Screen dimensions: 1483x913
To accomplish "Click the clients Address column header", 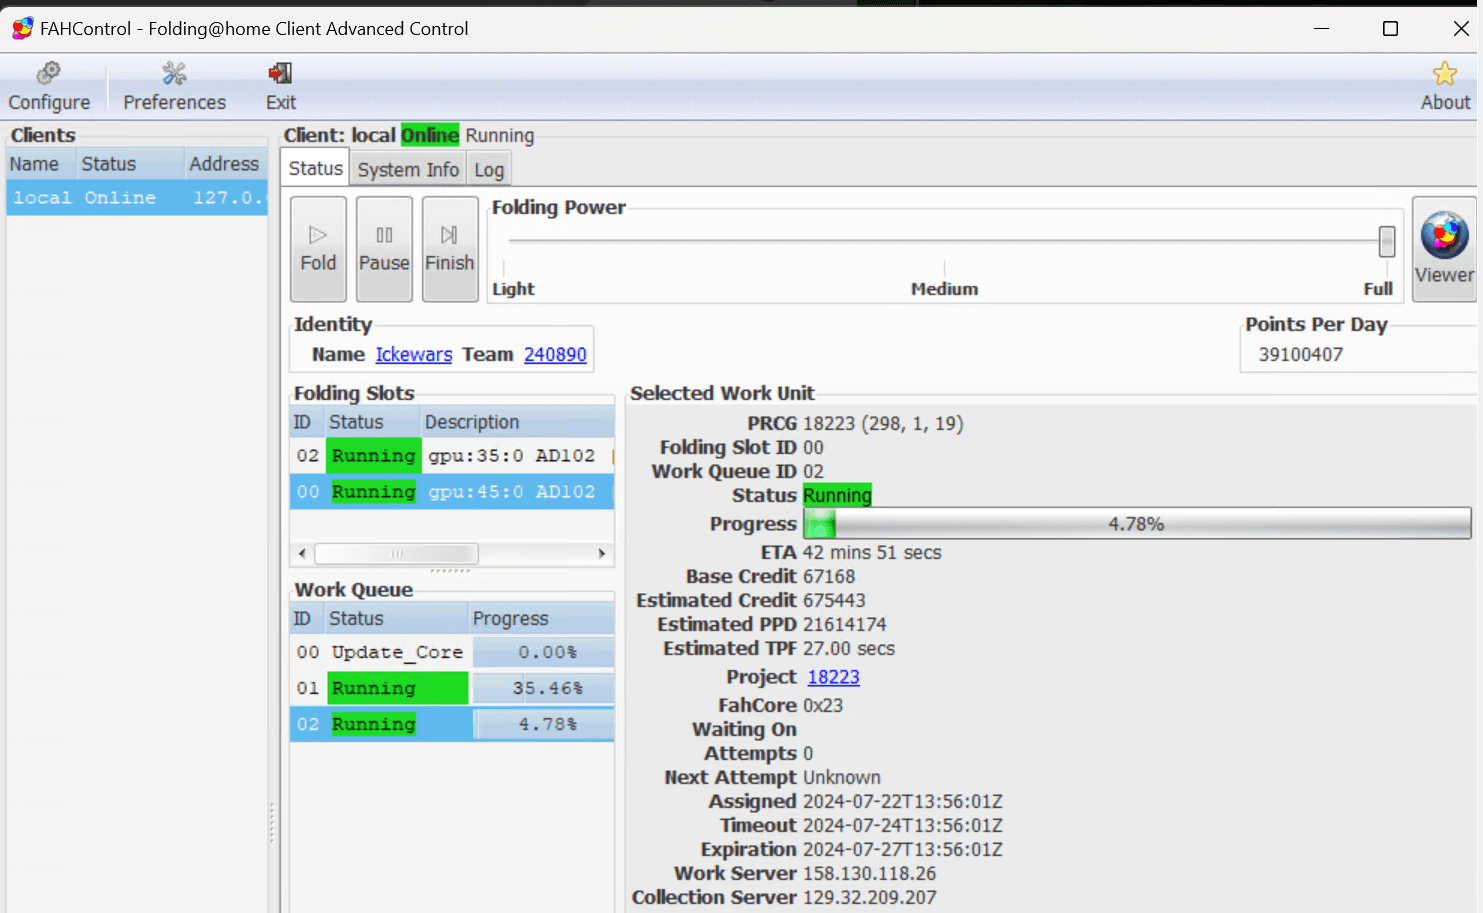I will pyautogui.click(x=225, y=164).
